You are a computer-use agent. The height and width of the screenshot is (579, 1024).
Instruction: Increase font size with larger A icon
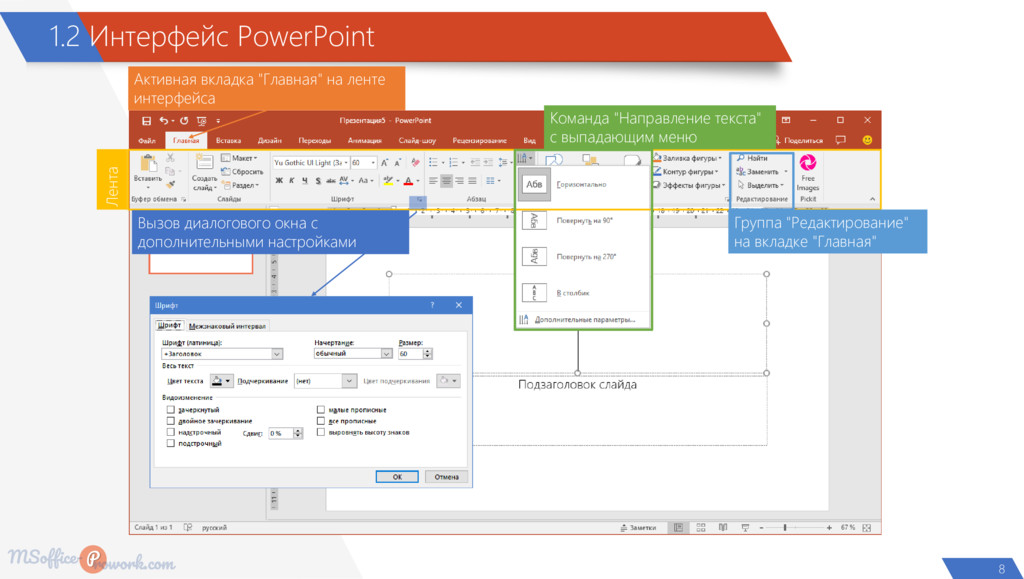[384, 163]
